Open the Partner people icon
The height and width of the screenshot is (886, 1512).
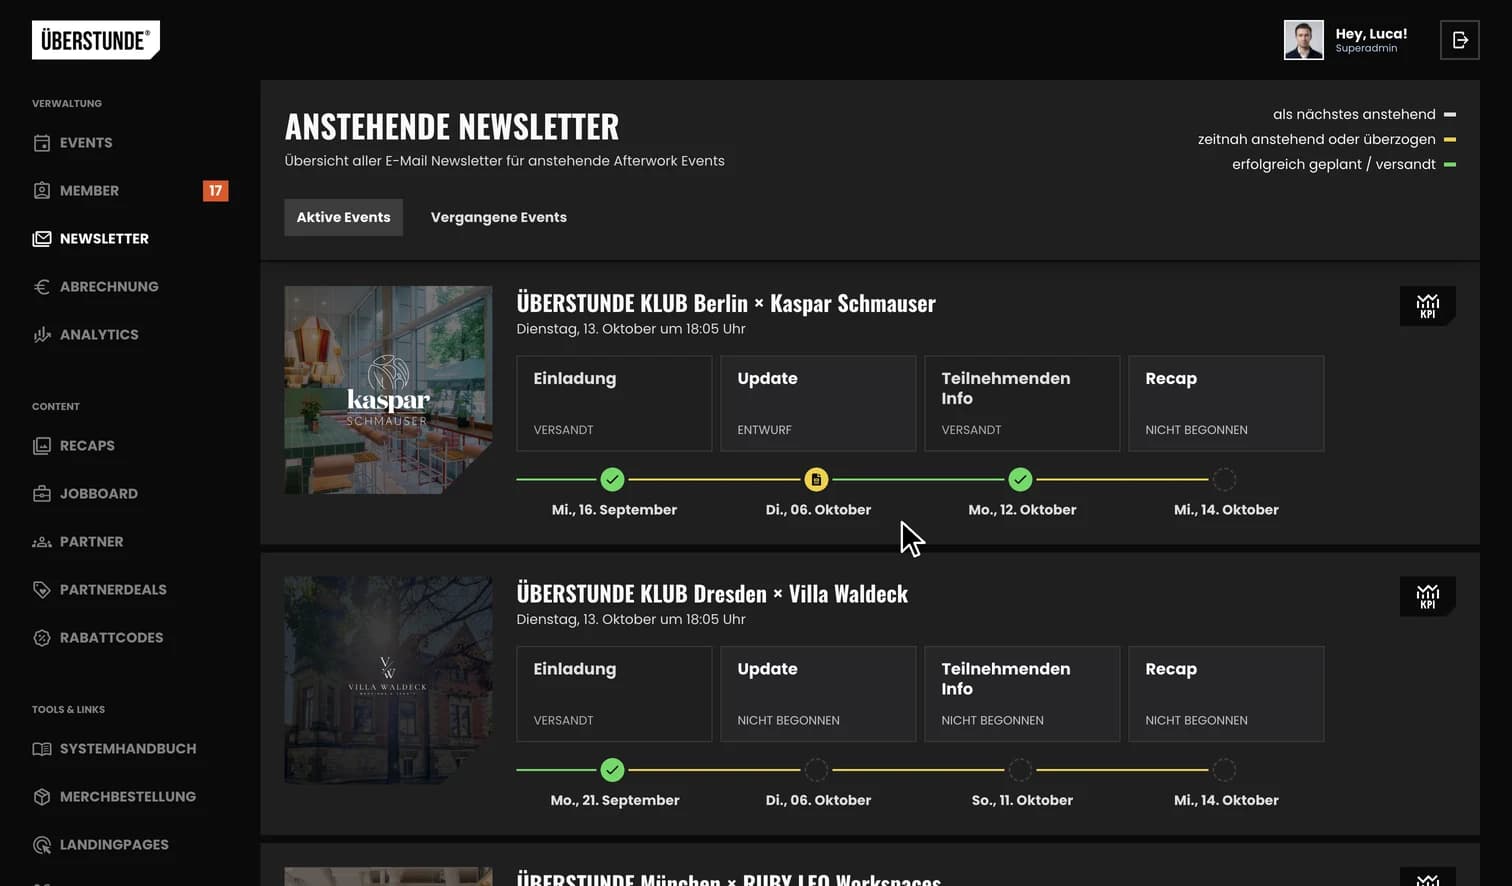point(42,542)
